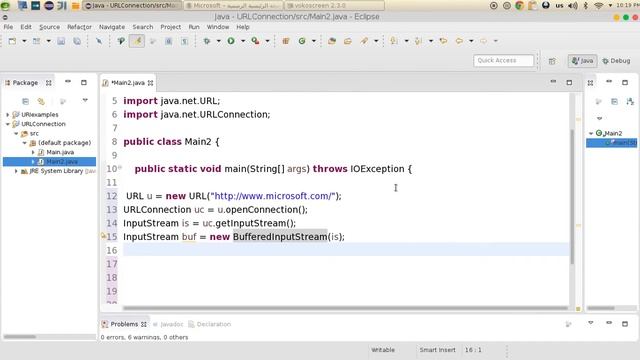Collapse the URLConnection project node
The height and width of the screenshot is (360, 640).
coord(8,124)
